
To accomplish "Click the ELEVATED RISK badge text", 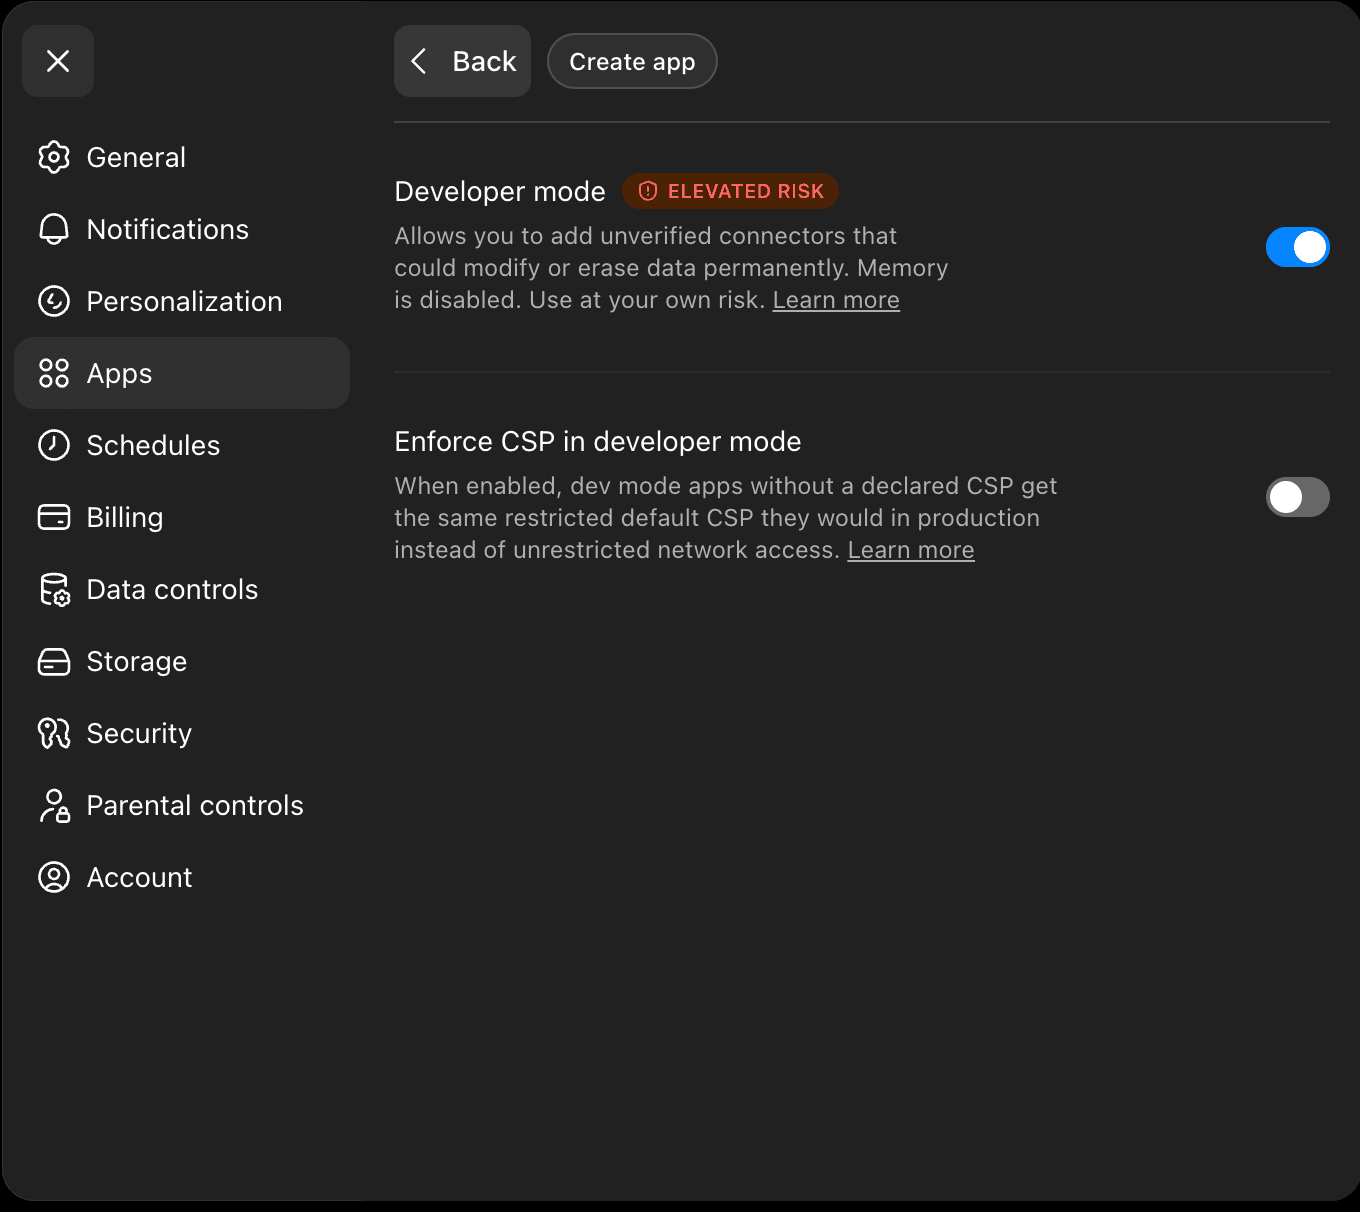I will [x=746, y=191].
